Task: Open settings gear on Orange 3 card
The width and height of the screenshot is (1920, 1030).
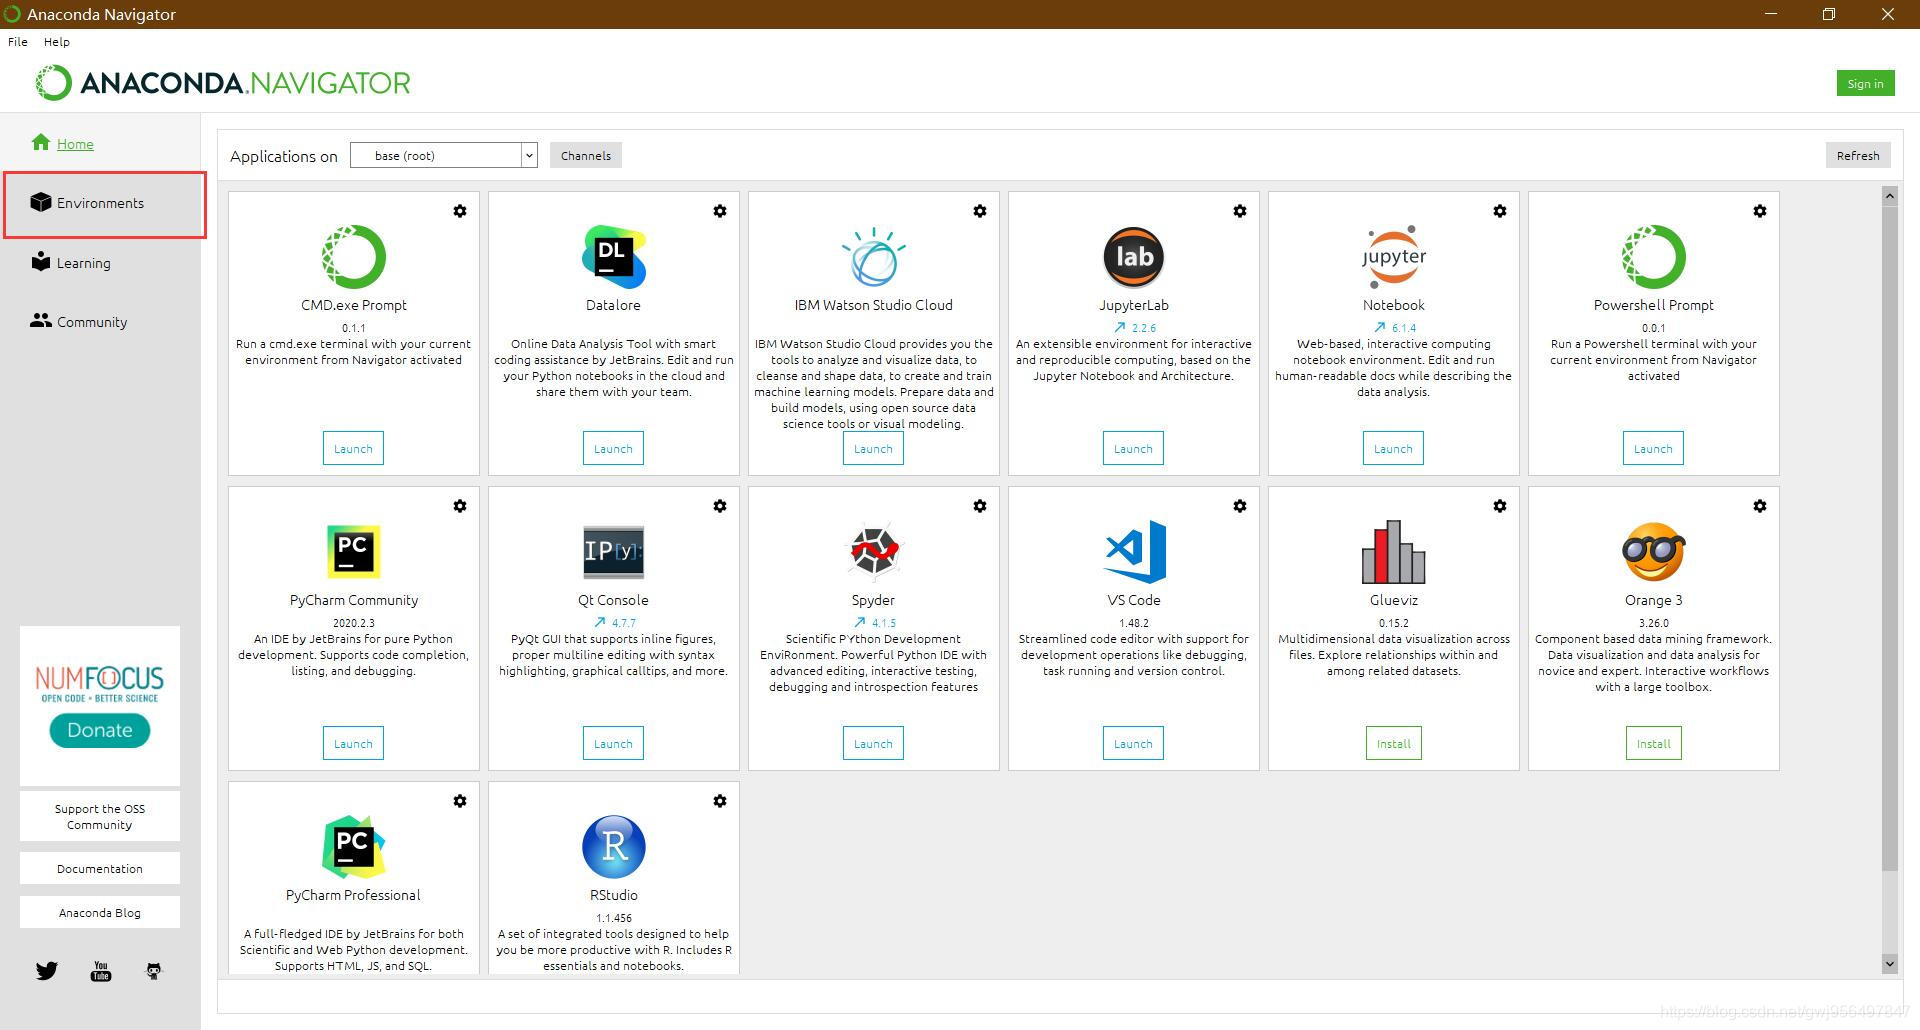Action: (1760, 506)
